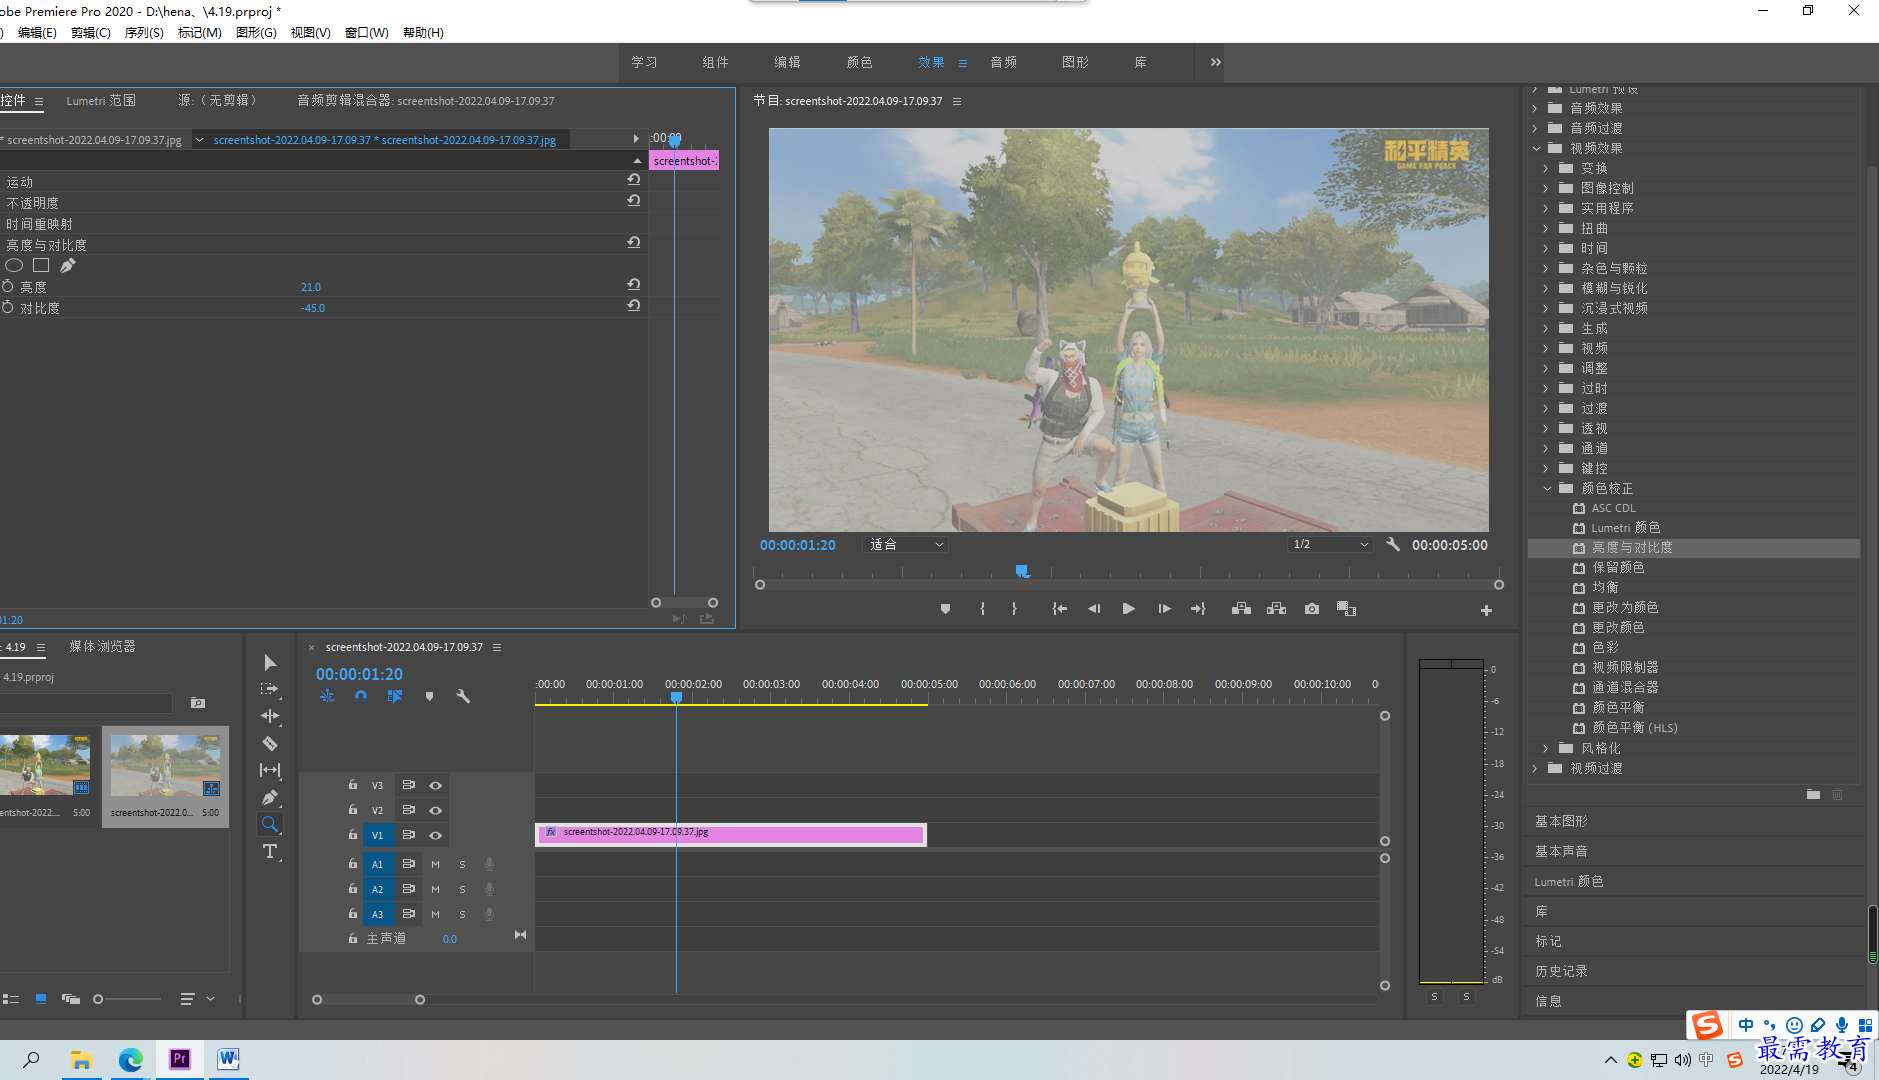Reset the 运动 motion effect

pyautogui.click(x=633, y=180)
